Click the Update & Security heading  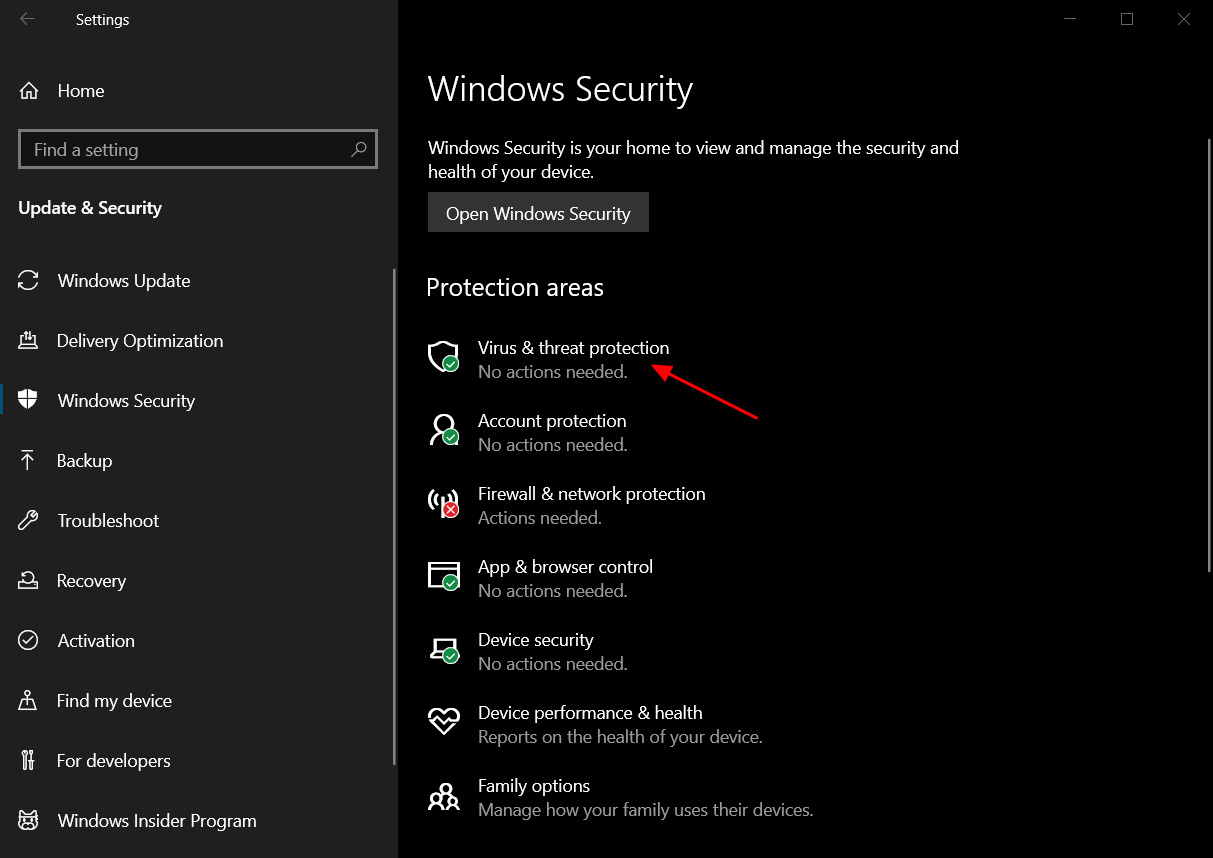point(90,208)
